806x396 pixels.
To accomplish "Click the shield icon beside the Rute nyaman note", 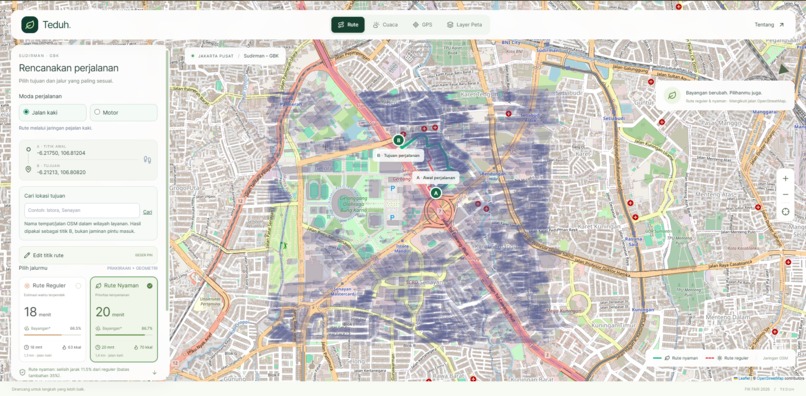I will [x=22, y=372].
